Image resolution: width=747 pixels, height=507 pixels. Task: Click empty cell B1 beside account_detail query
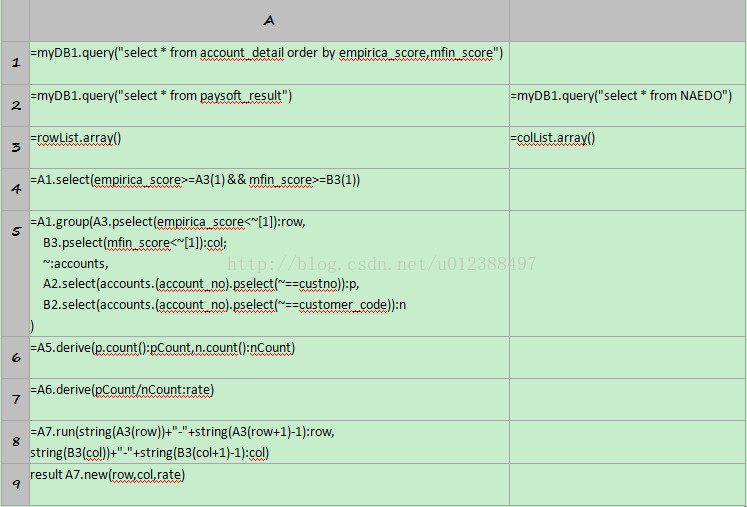[627, 63]
